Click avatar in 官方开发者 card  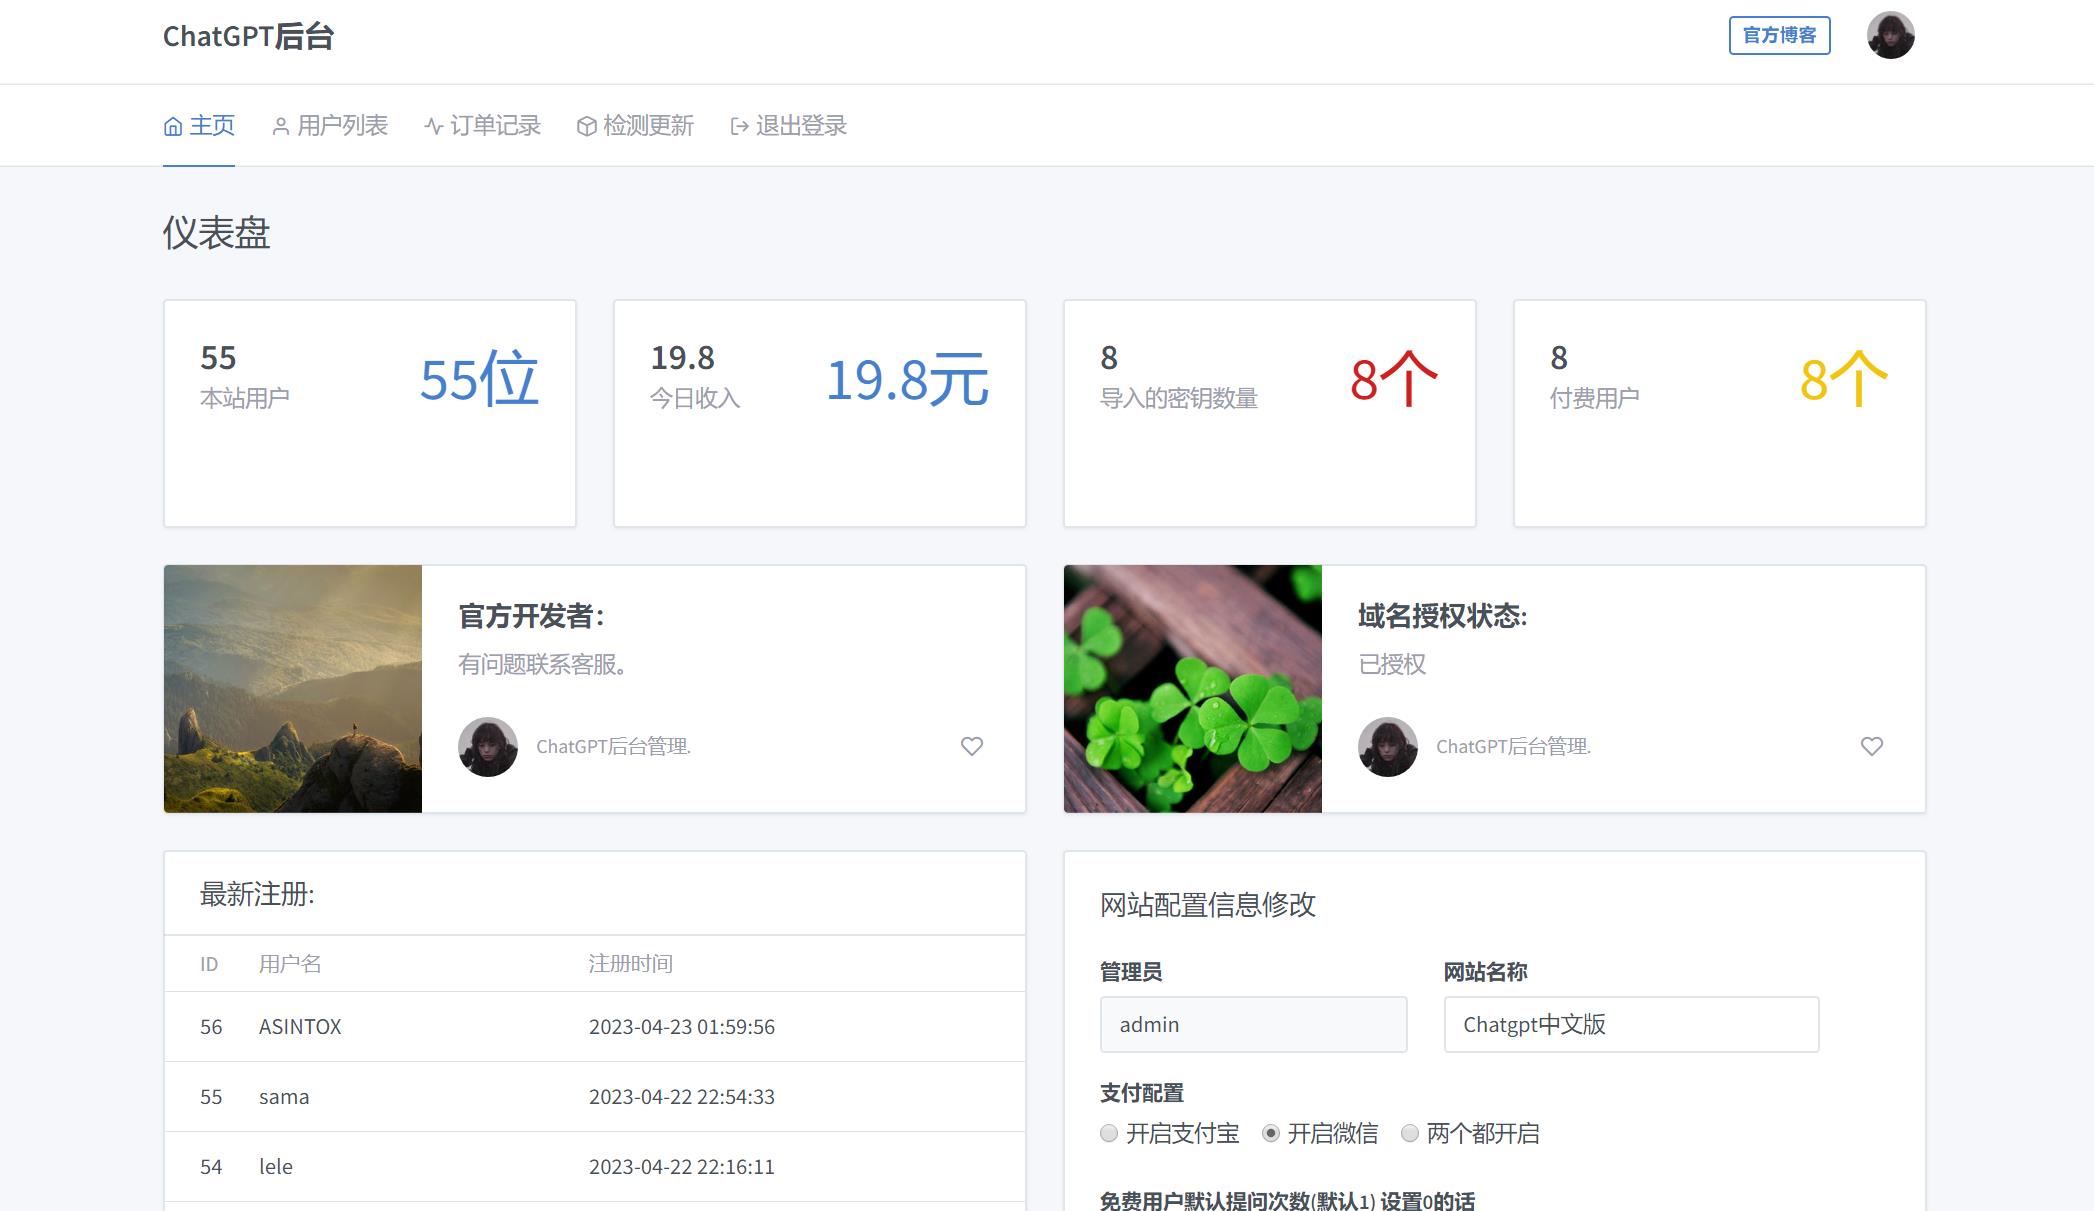[488, 747]
